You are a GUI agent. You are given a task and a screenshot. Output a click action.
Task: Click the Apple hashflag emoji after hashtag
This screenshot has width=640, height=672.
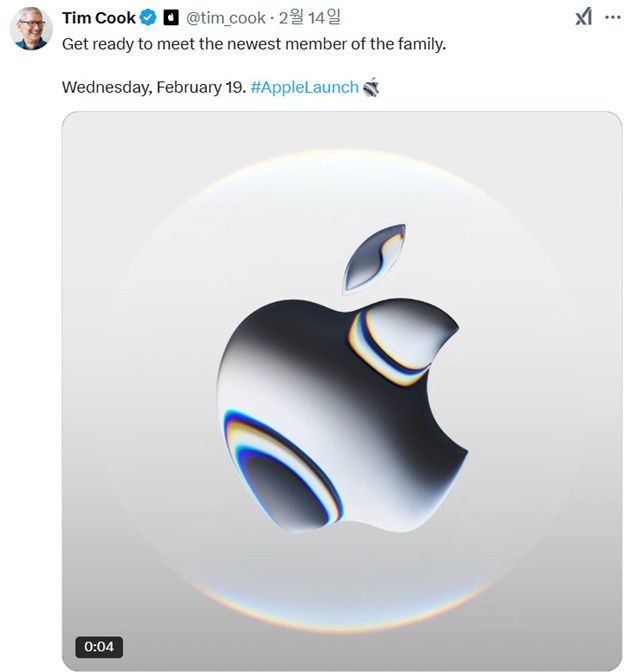pos(371,87)
